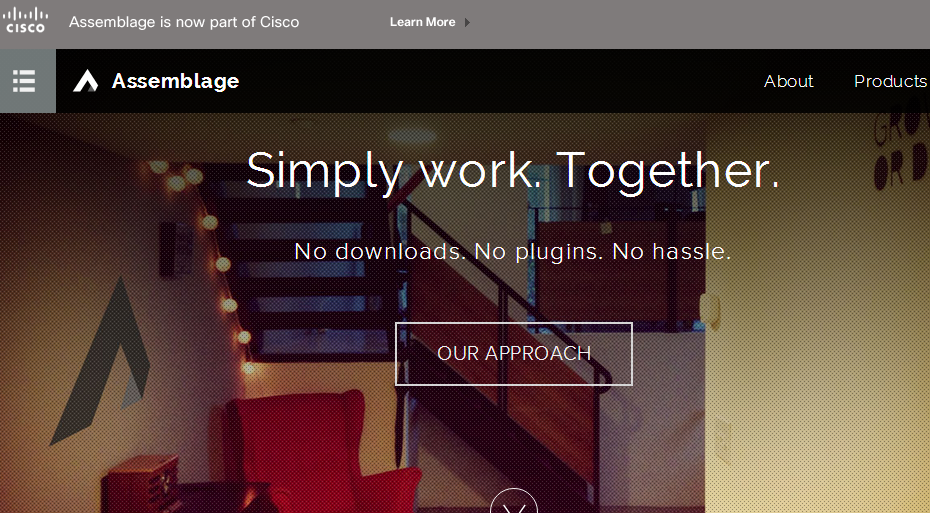Click the arrow beside Learn More

tap(467, 23)
